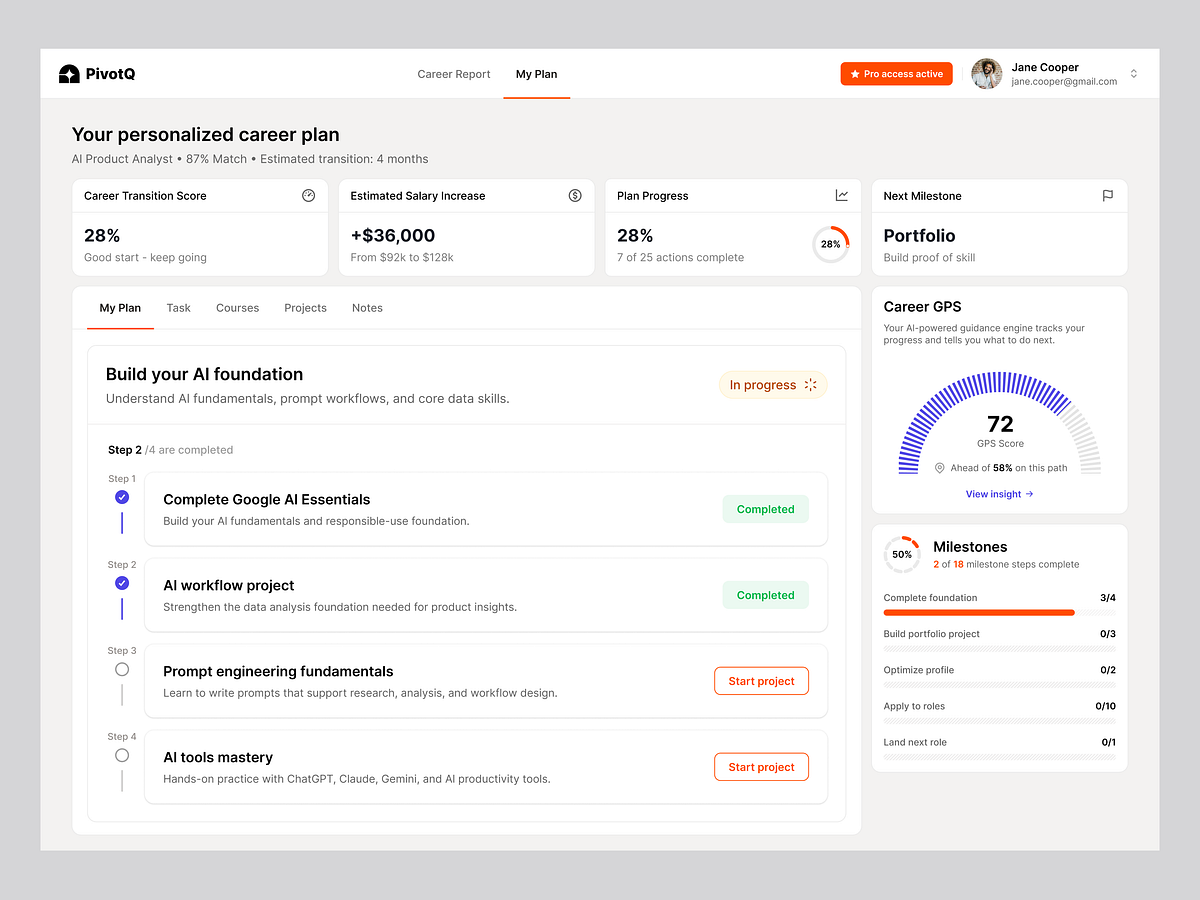The height and width of the screenshot is (900, 1200).
Task: Click the 50% Milestones progress ring
Action: click(x=902, y=554)
